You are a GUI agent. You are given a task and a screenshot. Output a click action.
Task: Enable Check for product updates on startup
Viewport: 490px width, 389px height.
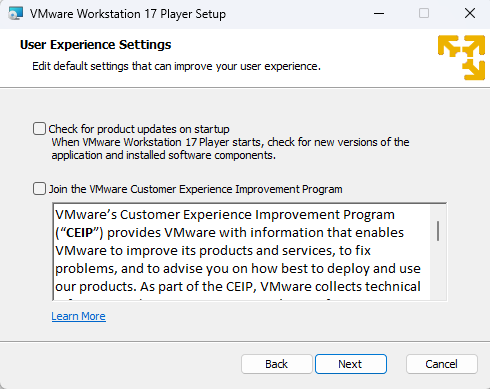tap(39, 129)
